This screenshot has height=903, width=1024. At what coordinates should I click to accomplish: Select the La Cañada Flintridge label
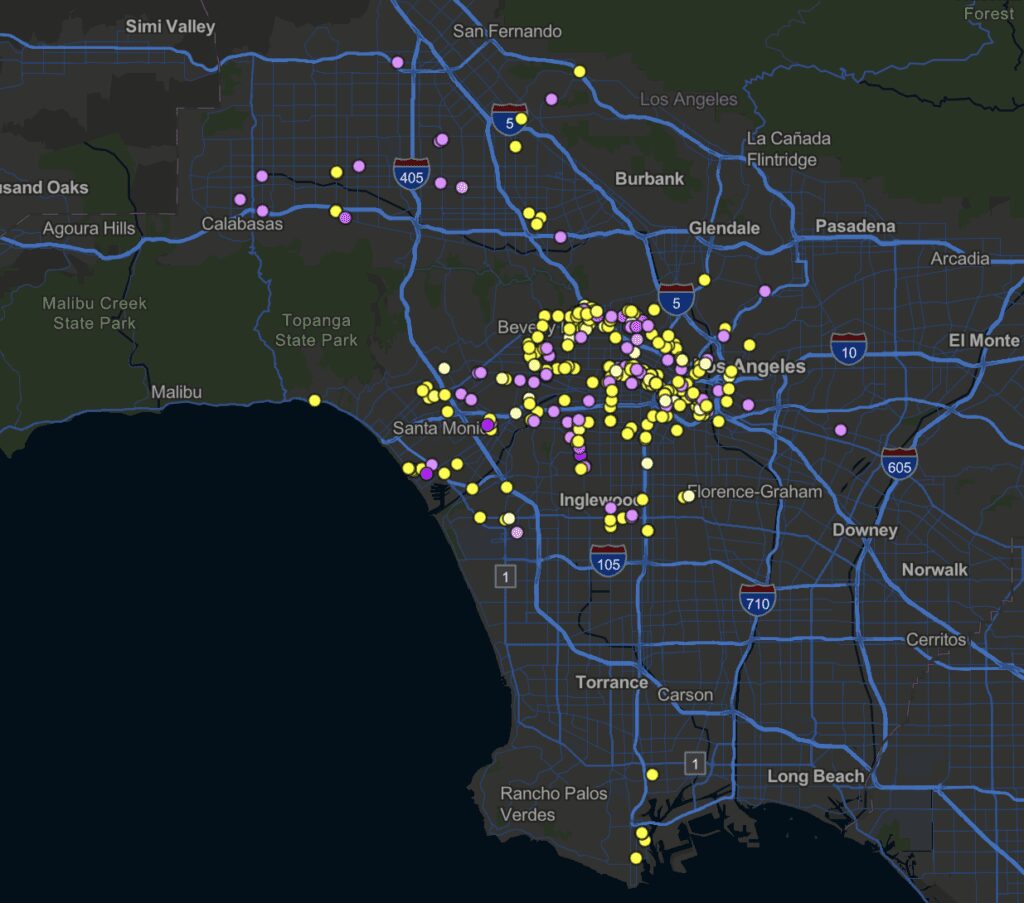coord(788,149)
